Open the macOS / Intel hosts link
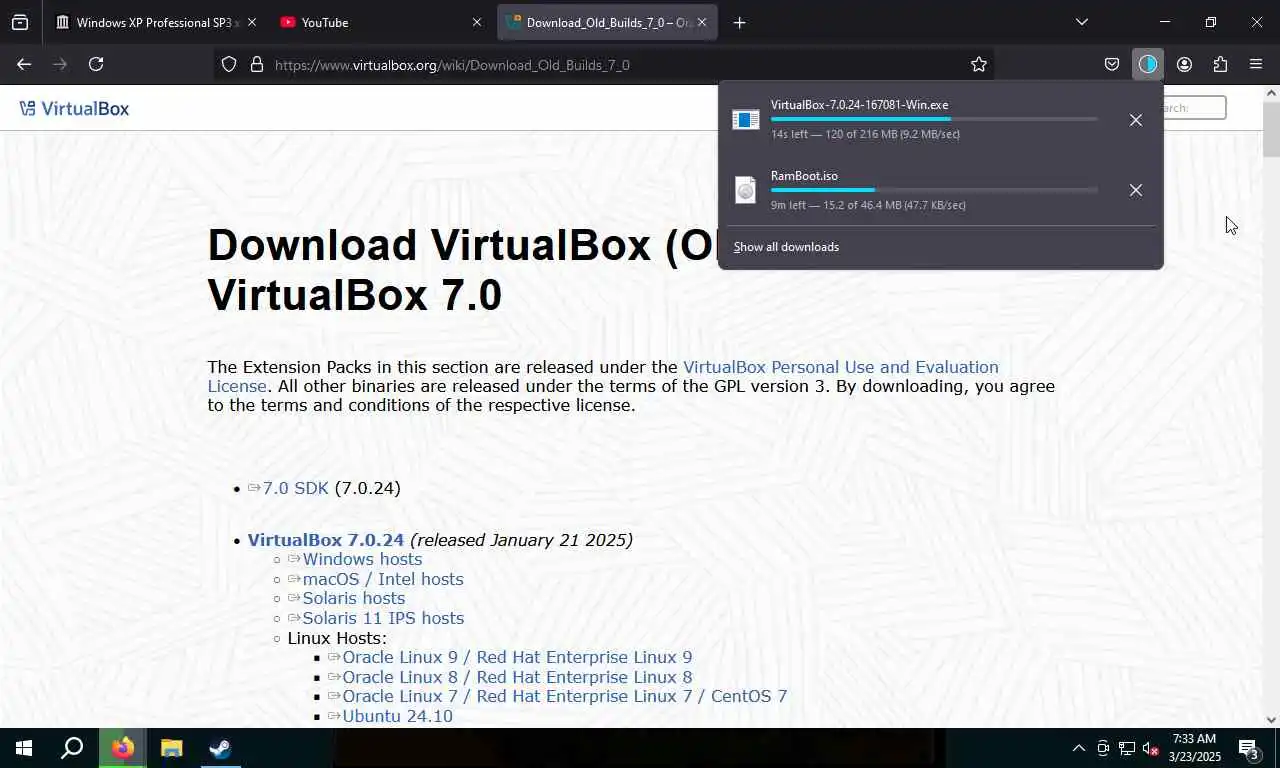This screenshot has width=1280, height=768. coord(383,579)
